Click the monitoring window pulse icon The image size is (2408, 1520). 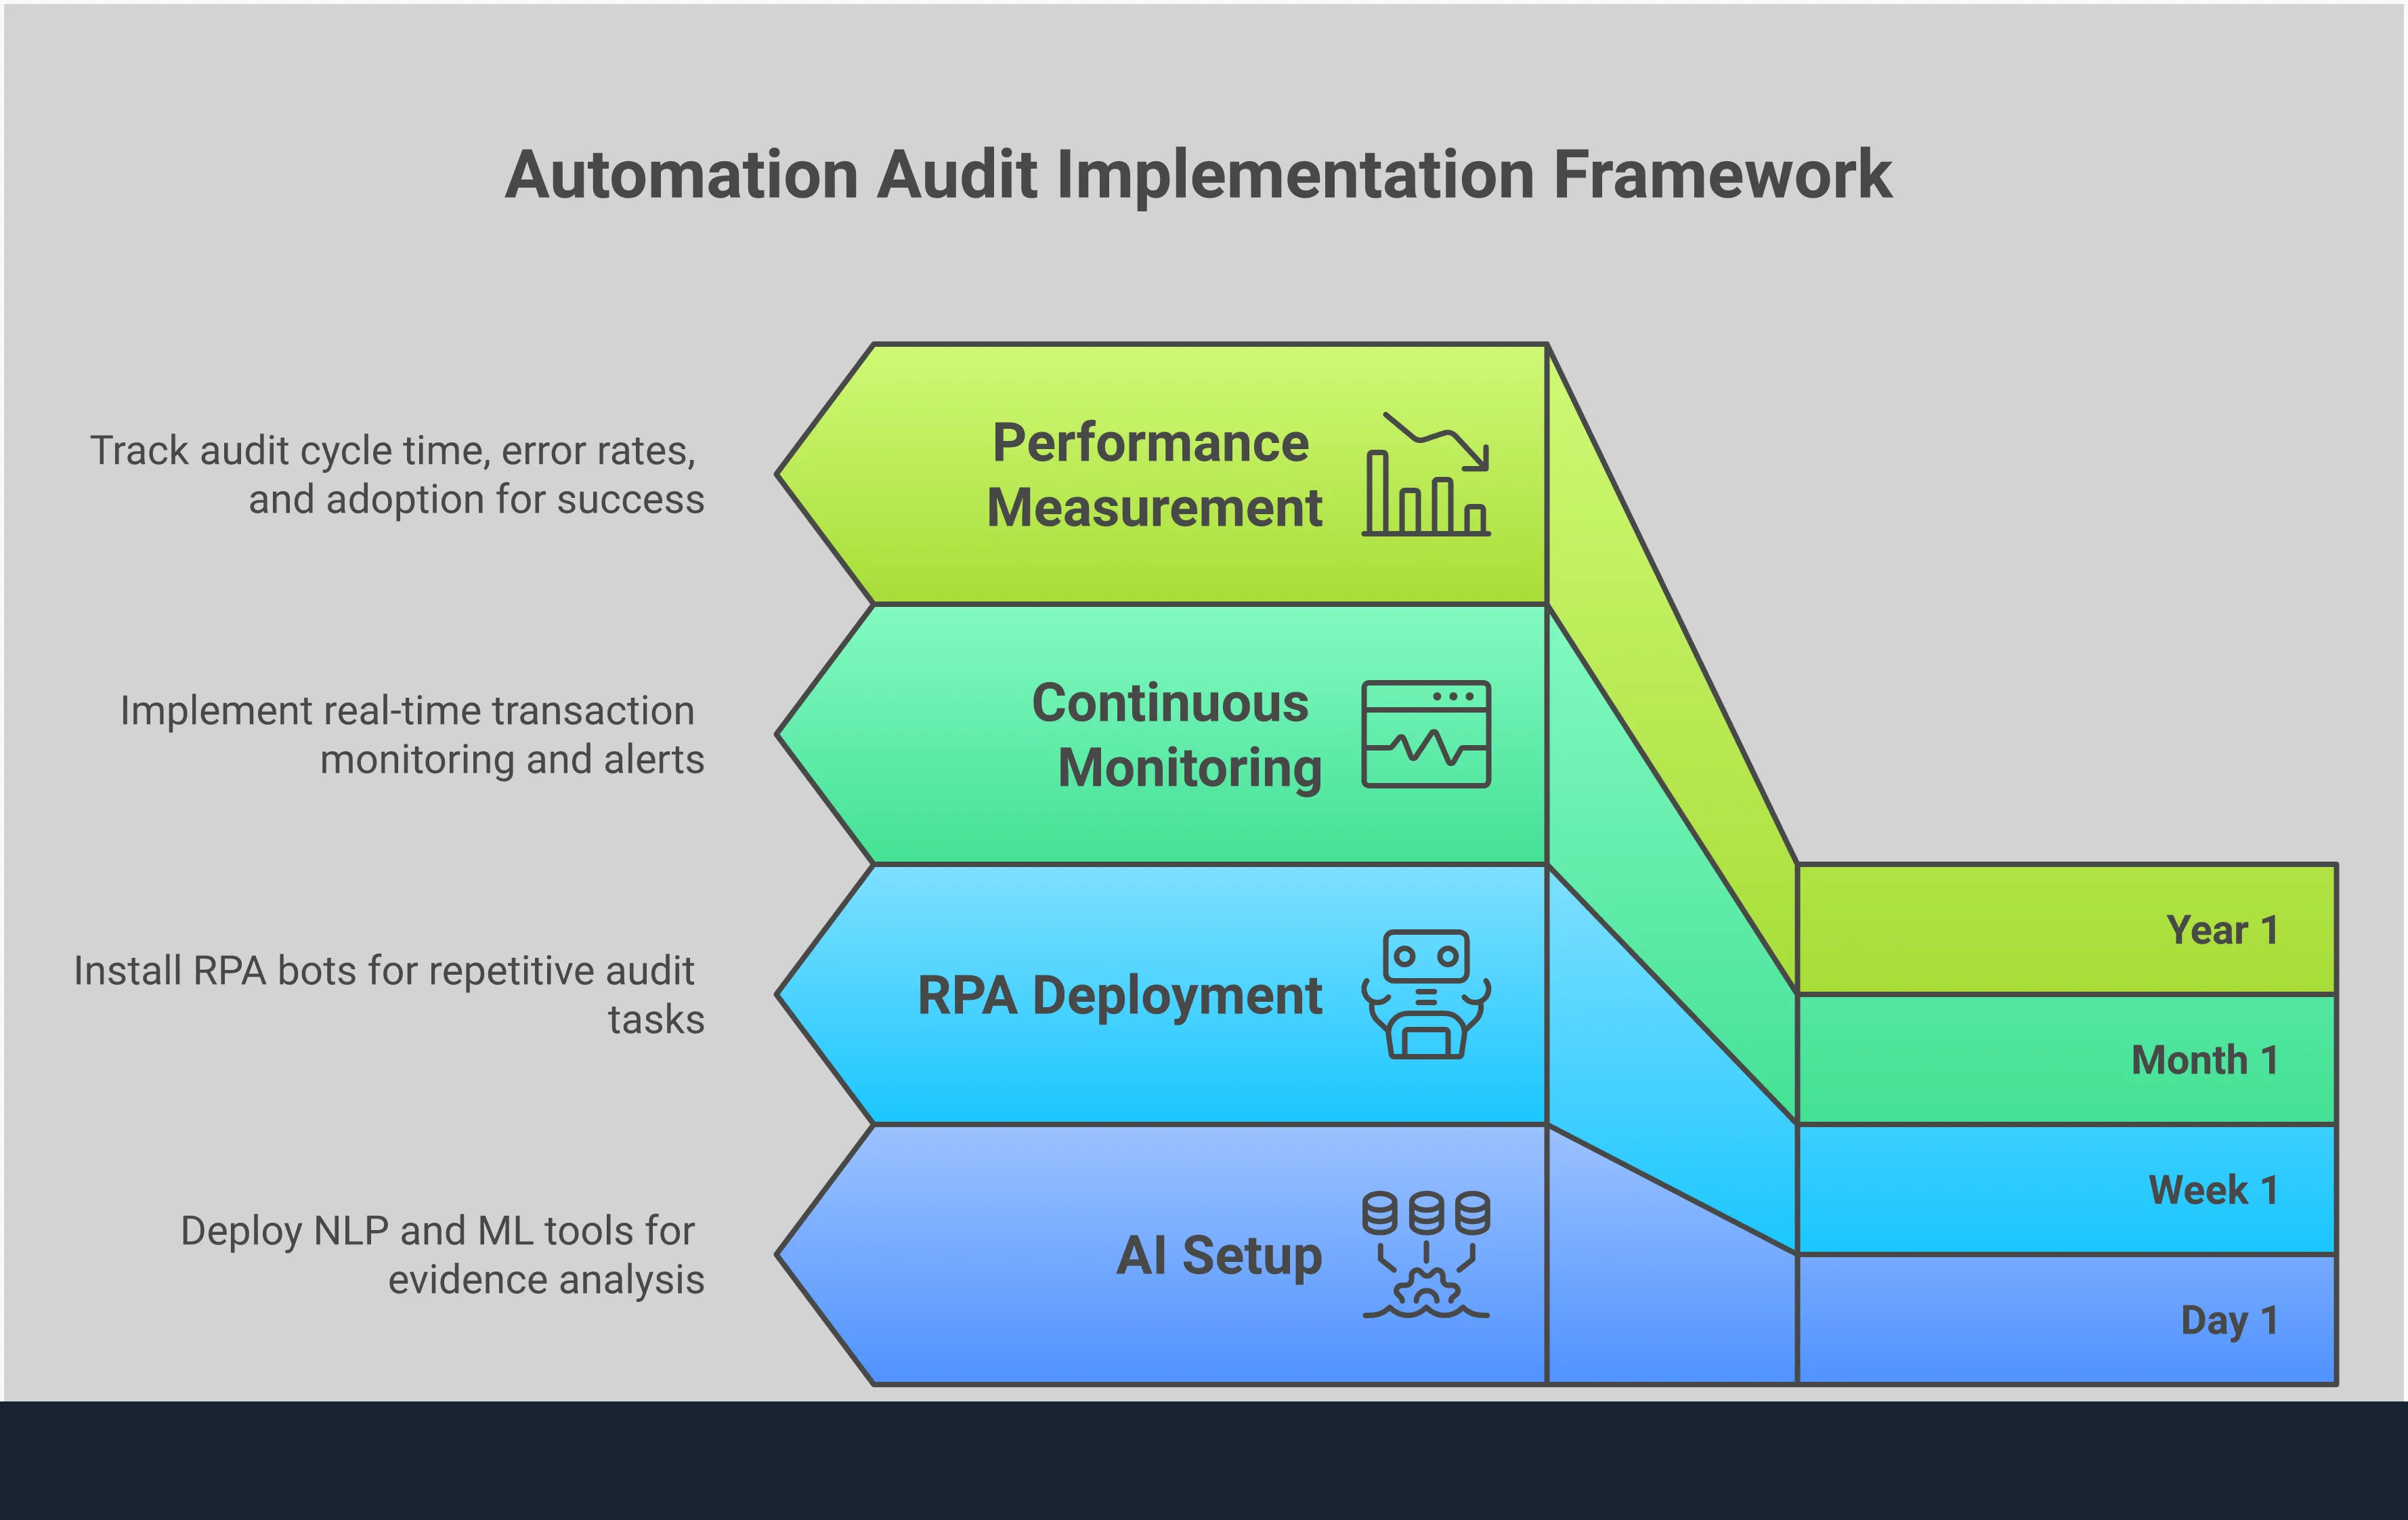1426,734
